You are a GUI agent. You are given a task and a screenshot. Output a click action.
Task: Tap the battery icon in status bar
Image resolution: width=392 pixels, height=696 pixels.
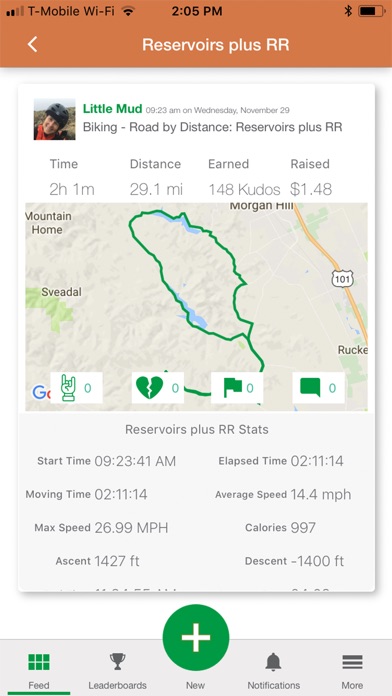point(371,12)
